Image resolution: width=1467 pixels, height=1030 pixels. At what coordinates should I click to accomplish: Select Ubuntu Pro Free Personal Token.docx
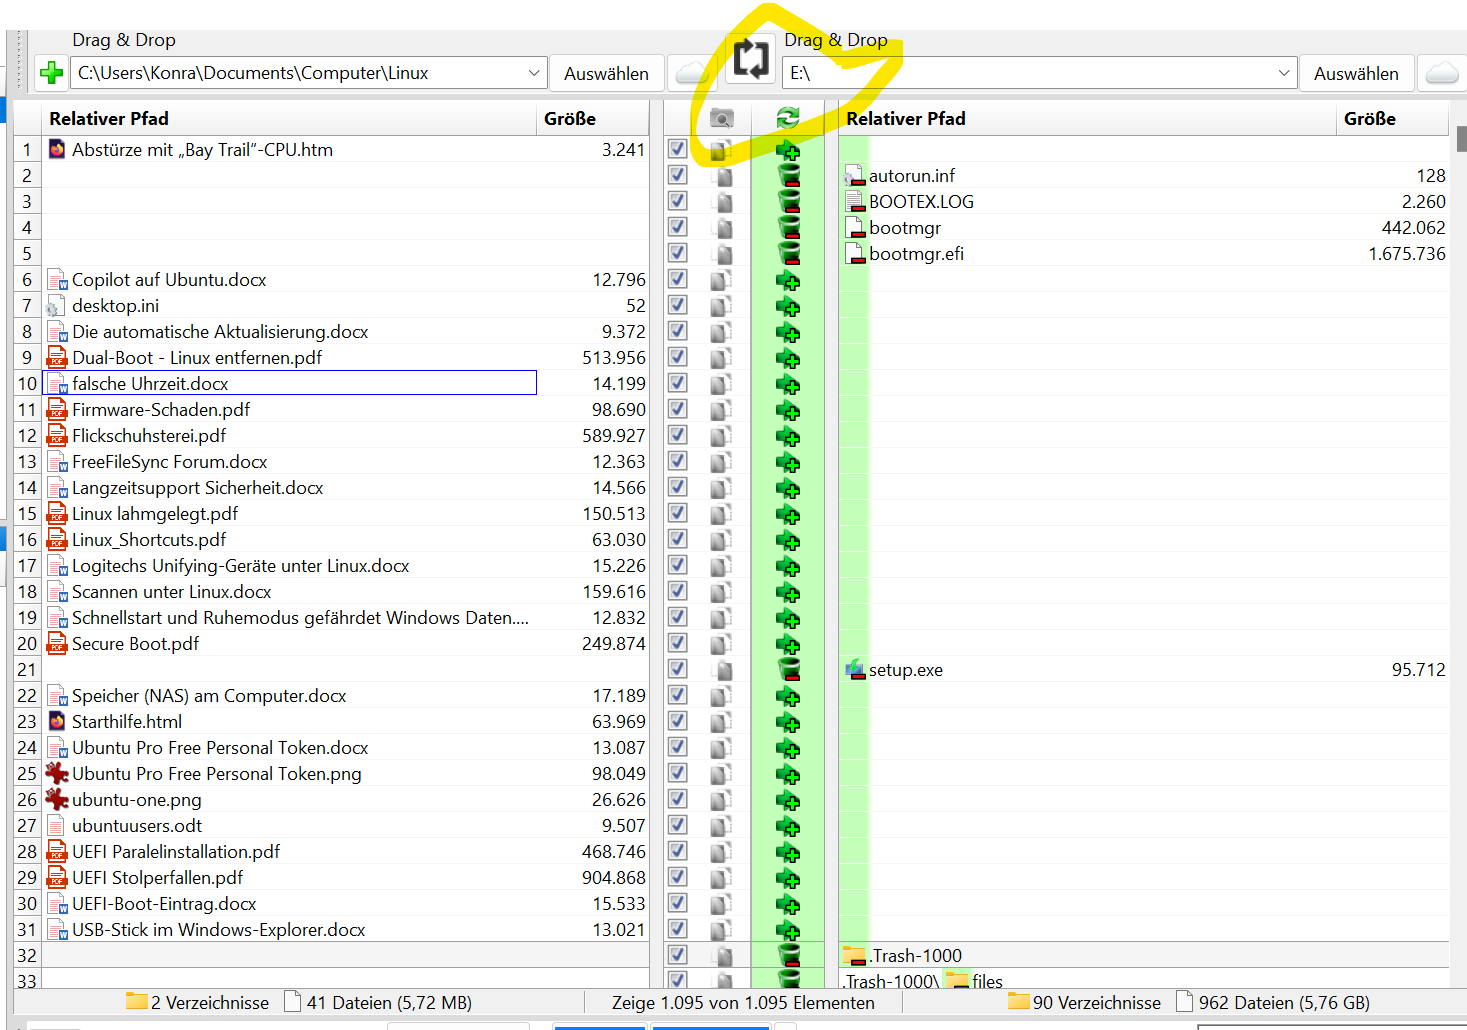(x=220, y=748)
